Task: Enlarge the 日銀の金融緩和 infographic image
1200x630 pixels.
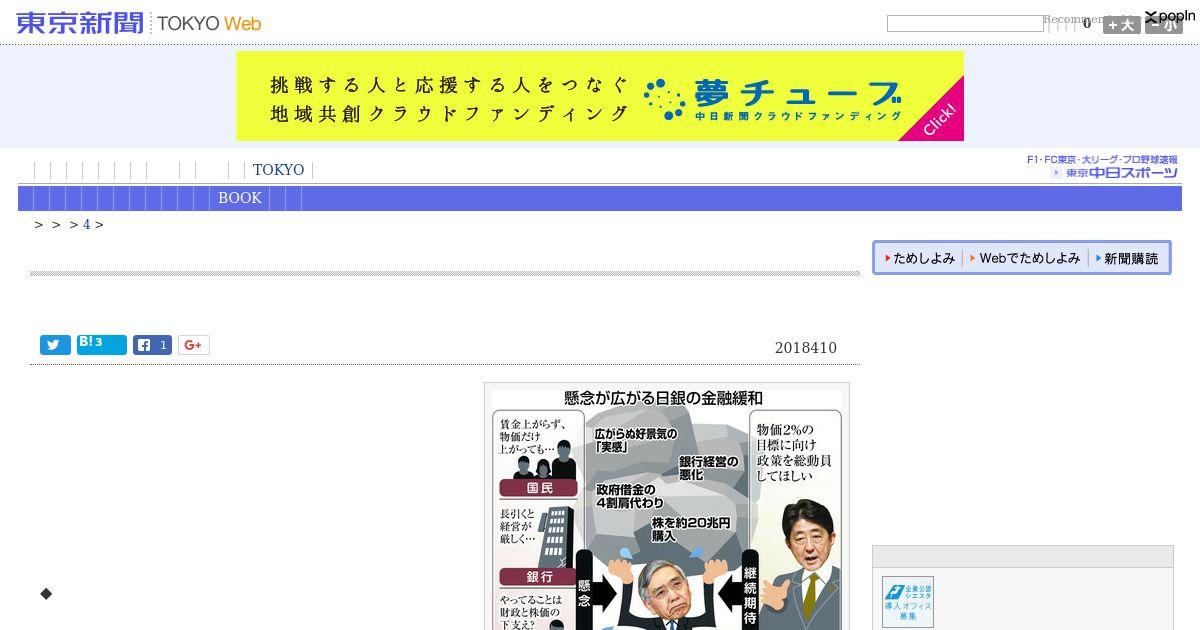Action: click(x=667, y=506)
